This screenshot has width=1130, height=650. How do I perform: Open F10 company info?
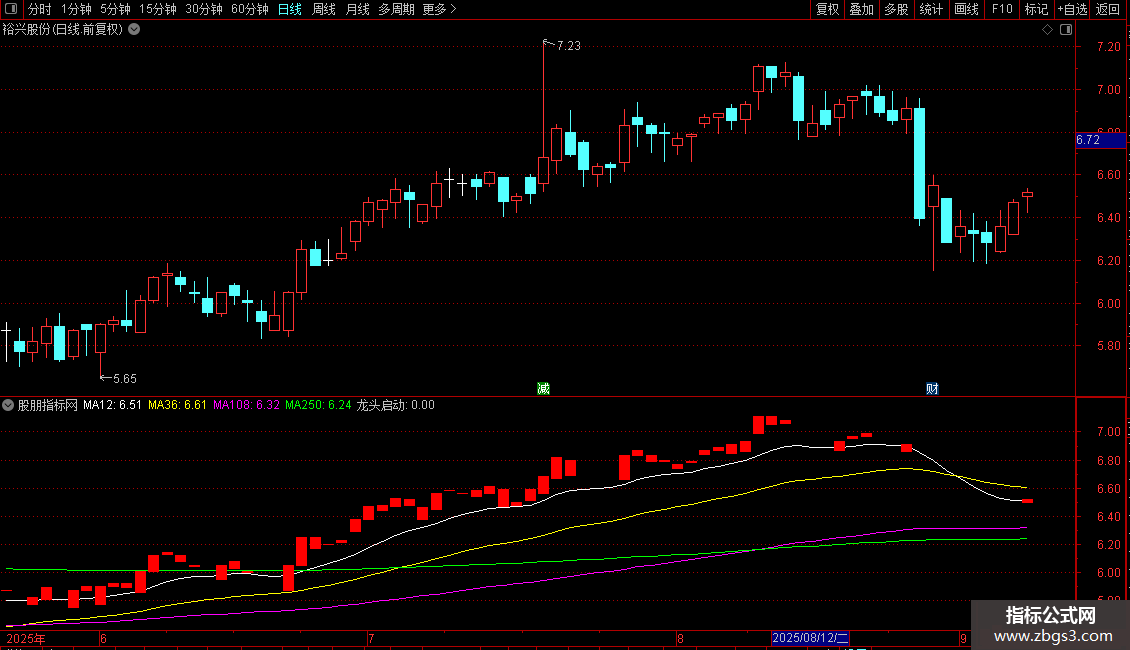[1002, 9]
